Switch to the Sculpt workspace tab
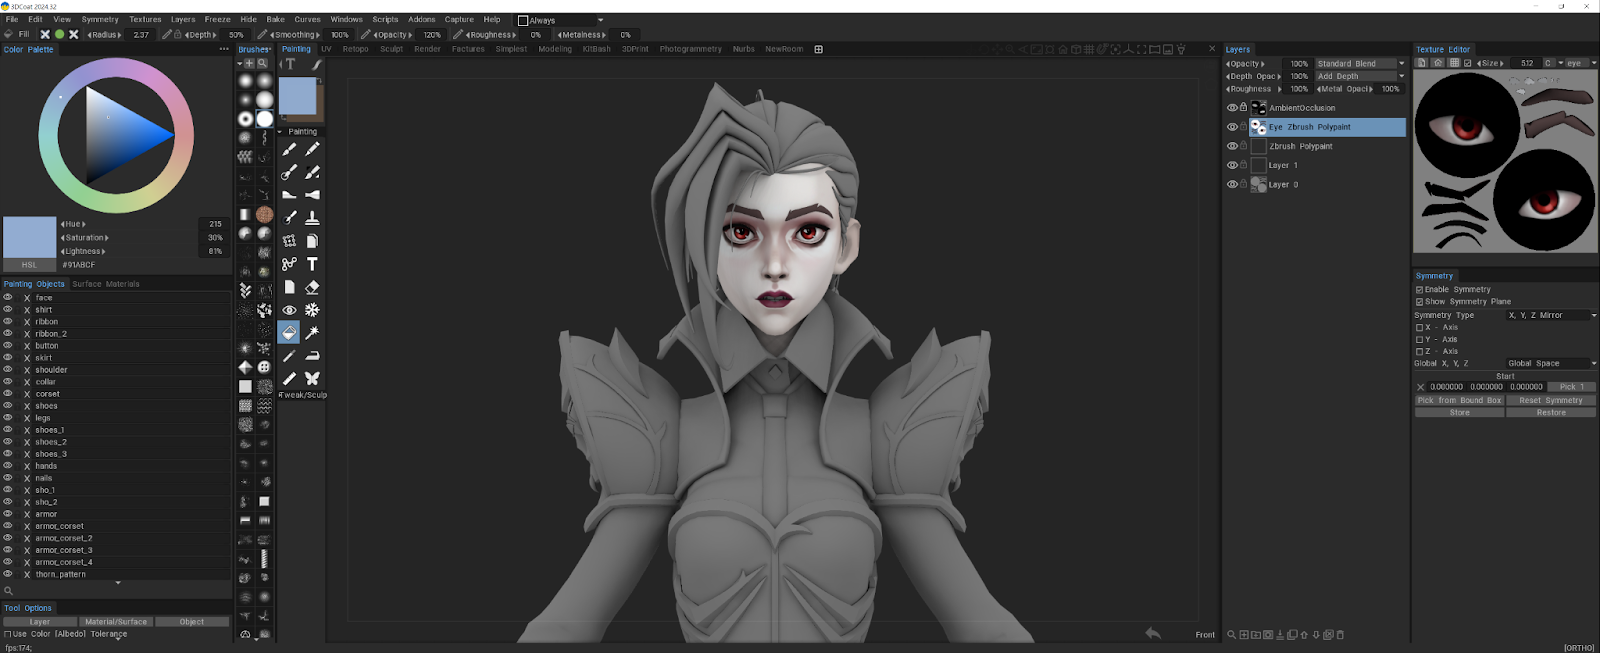This screenshot has height=653, width=1600. pos(391,49)
